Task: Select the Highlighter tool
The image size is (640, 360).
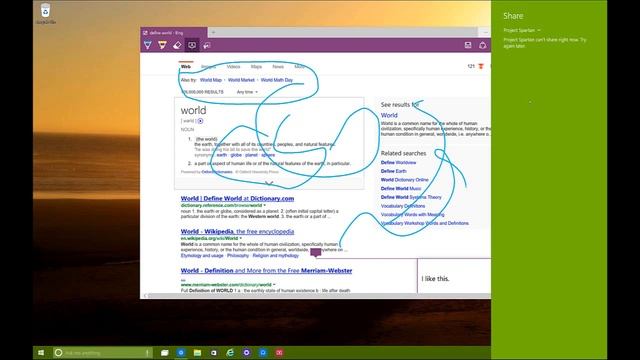Action: 162,45
